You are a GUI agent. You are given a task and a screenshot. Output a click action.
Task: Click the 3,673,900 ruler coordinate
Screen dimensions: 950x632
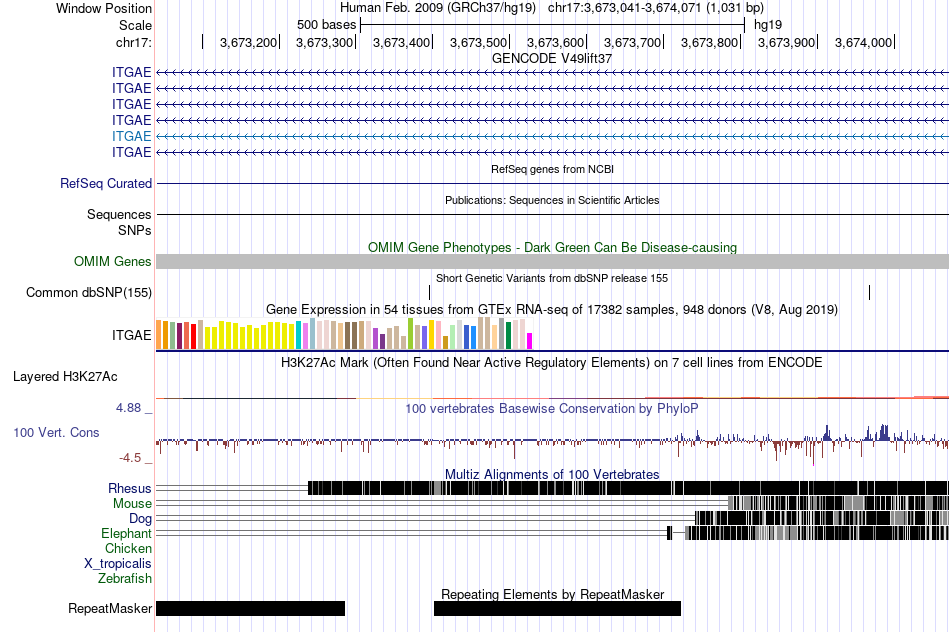pos(786,42)
